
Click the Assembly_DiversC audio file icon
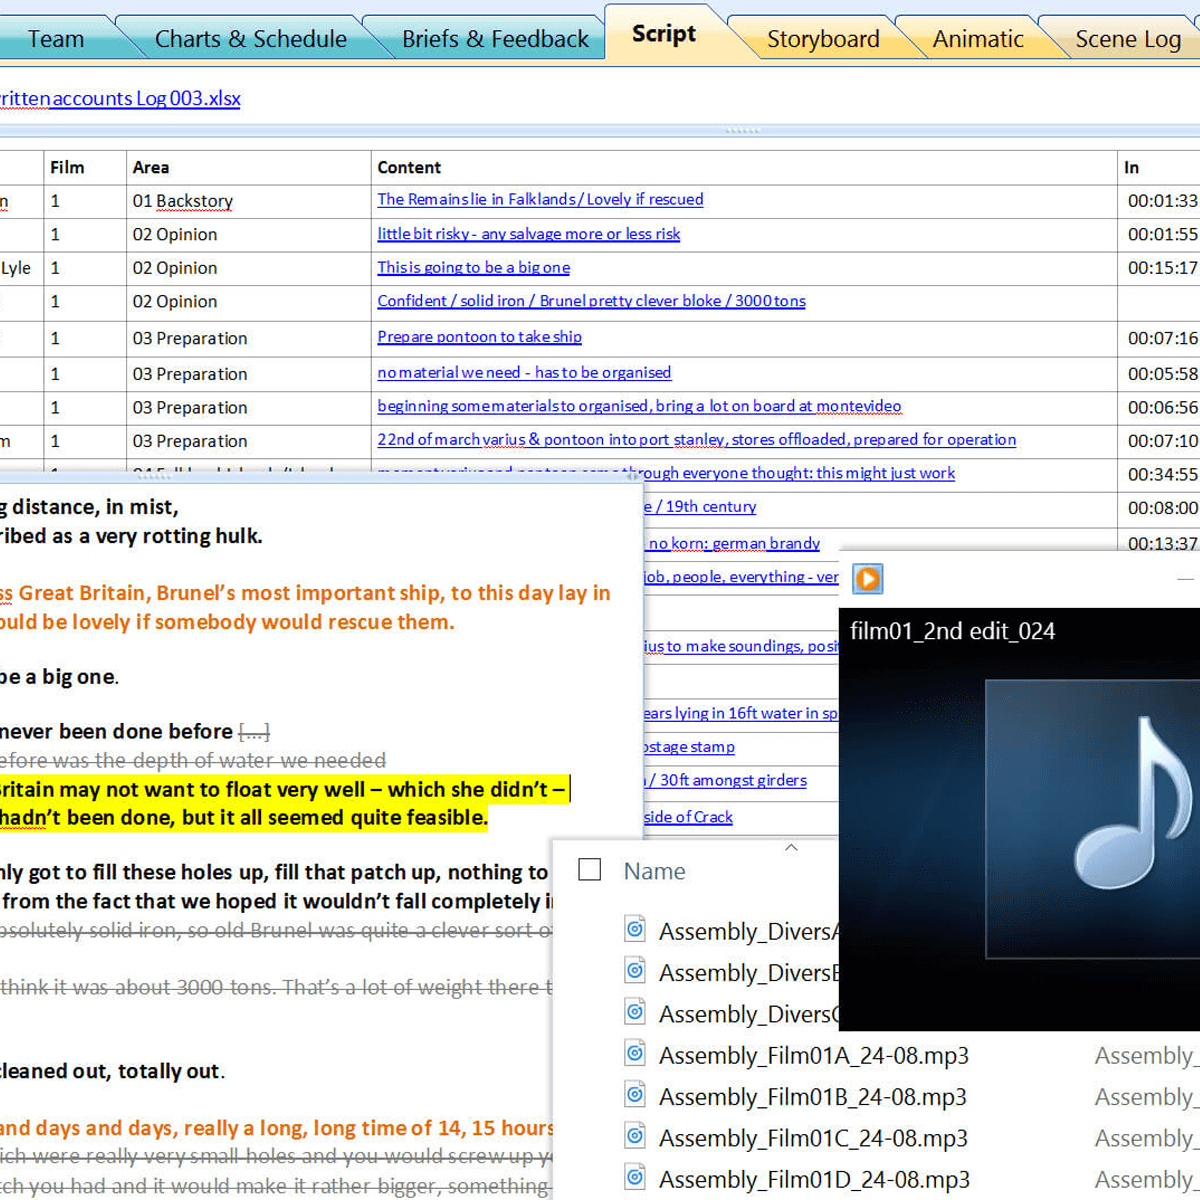point(634,1013)
